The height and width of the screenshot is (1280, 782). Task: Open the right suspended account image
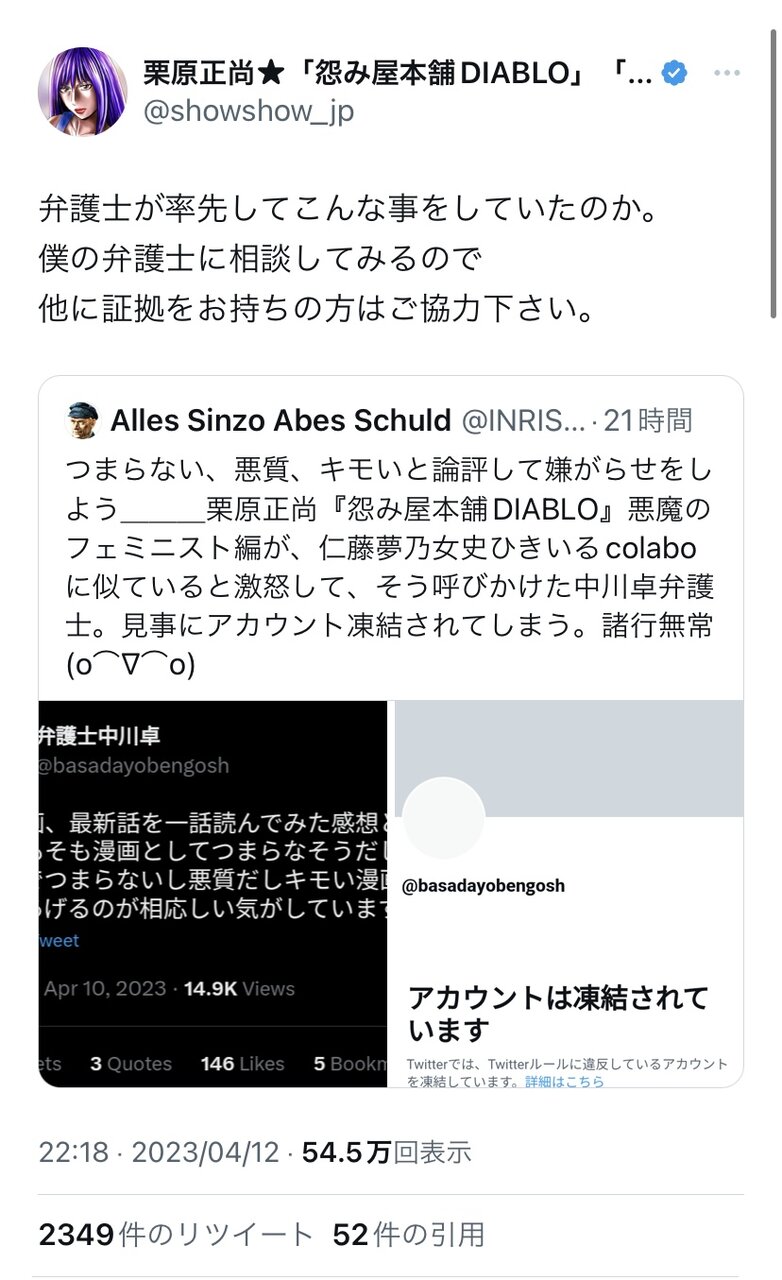click(x=569, y=893)
